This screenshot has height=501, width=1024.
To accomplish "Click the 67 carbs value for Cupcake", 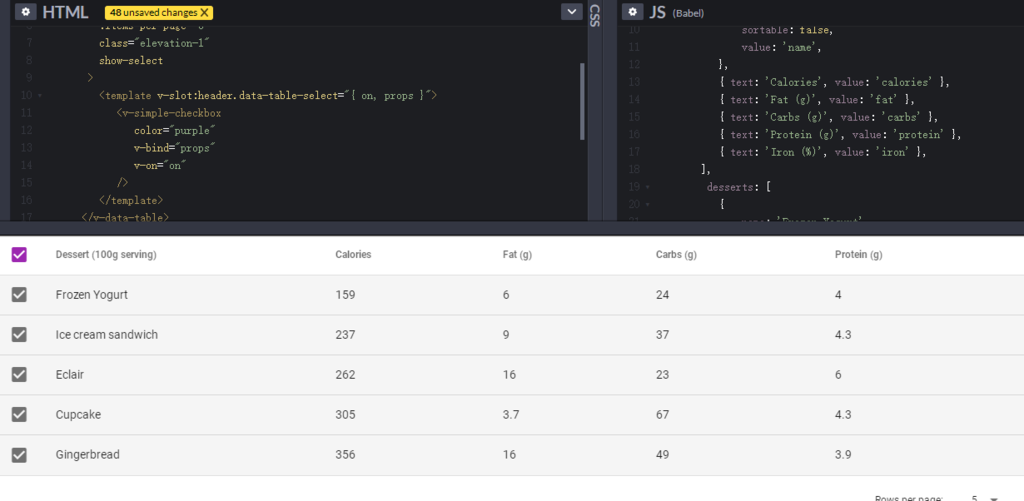I will 662,414.
